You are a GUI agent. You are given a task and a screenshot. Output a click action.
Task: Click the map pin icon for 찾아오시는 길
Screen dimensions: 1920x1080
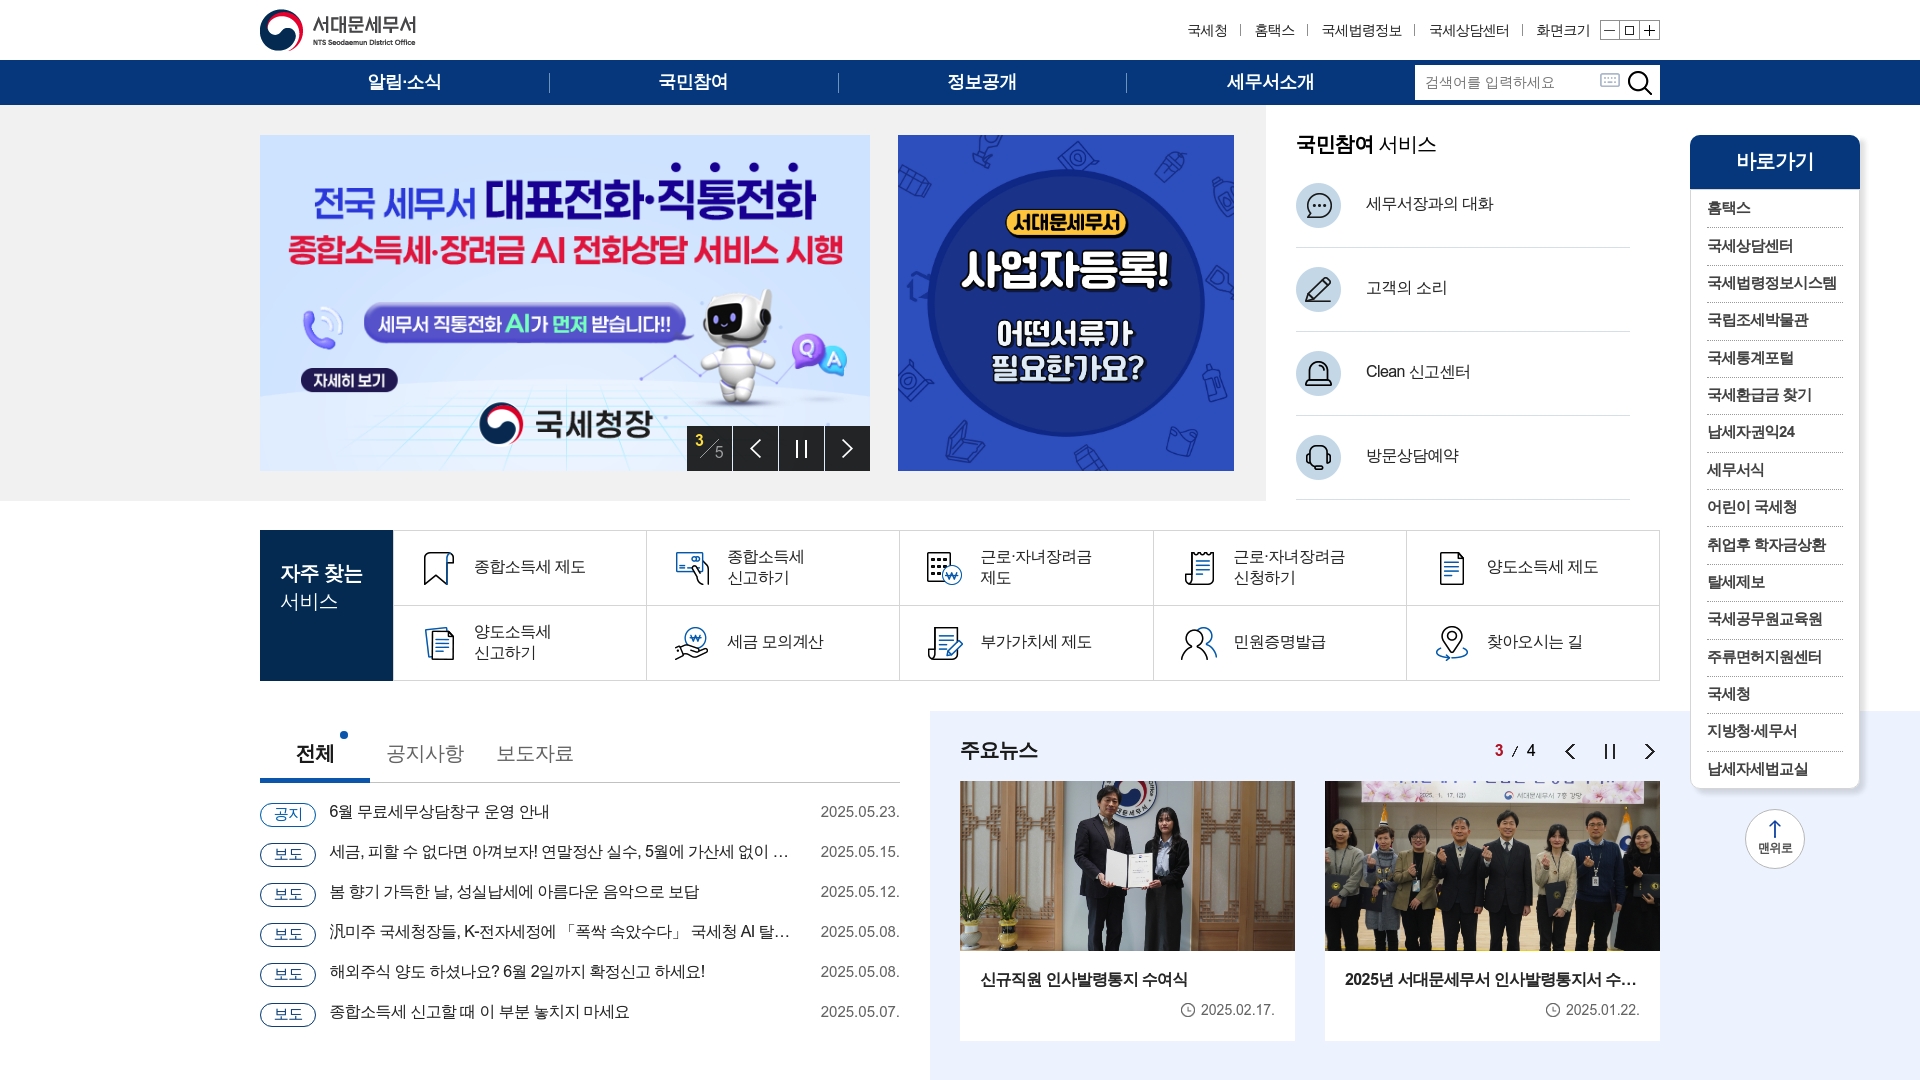pos(1451,643)
